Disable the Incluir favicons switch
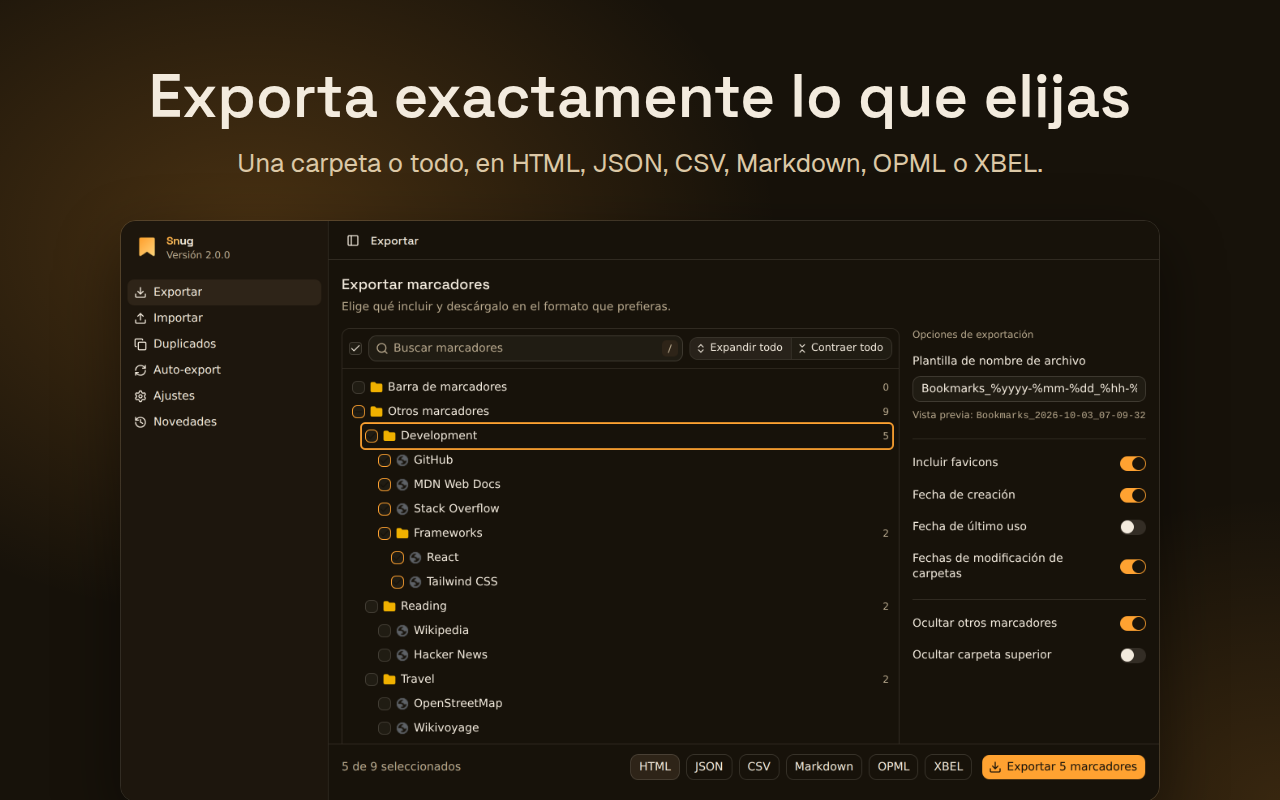 (1132, 463)
